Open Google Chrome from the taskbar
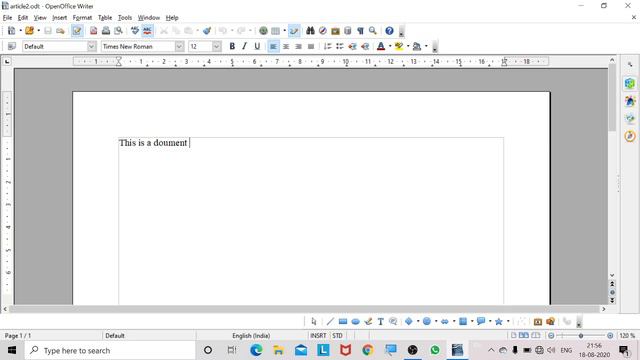The image size is (640, 360). coord(368,350)
